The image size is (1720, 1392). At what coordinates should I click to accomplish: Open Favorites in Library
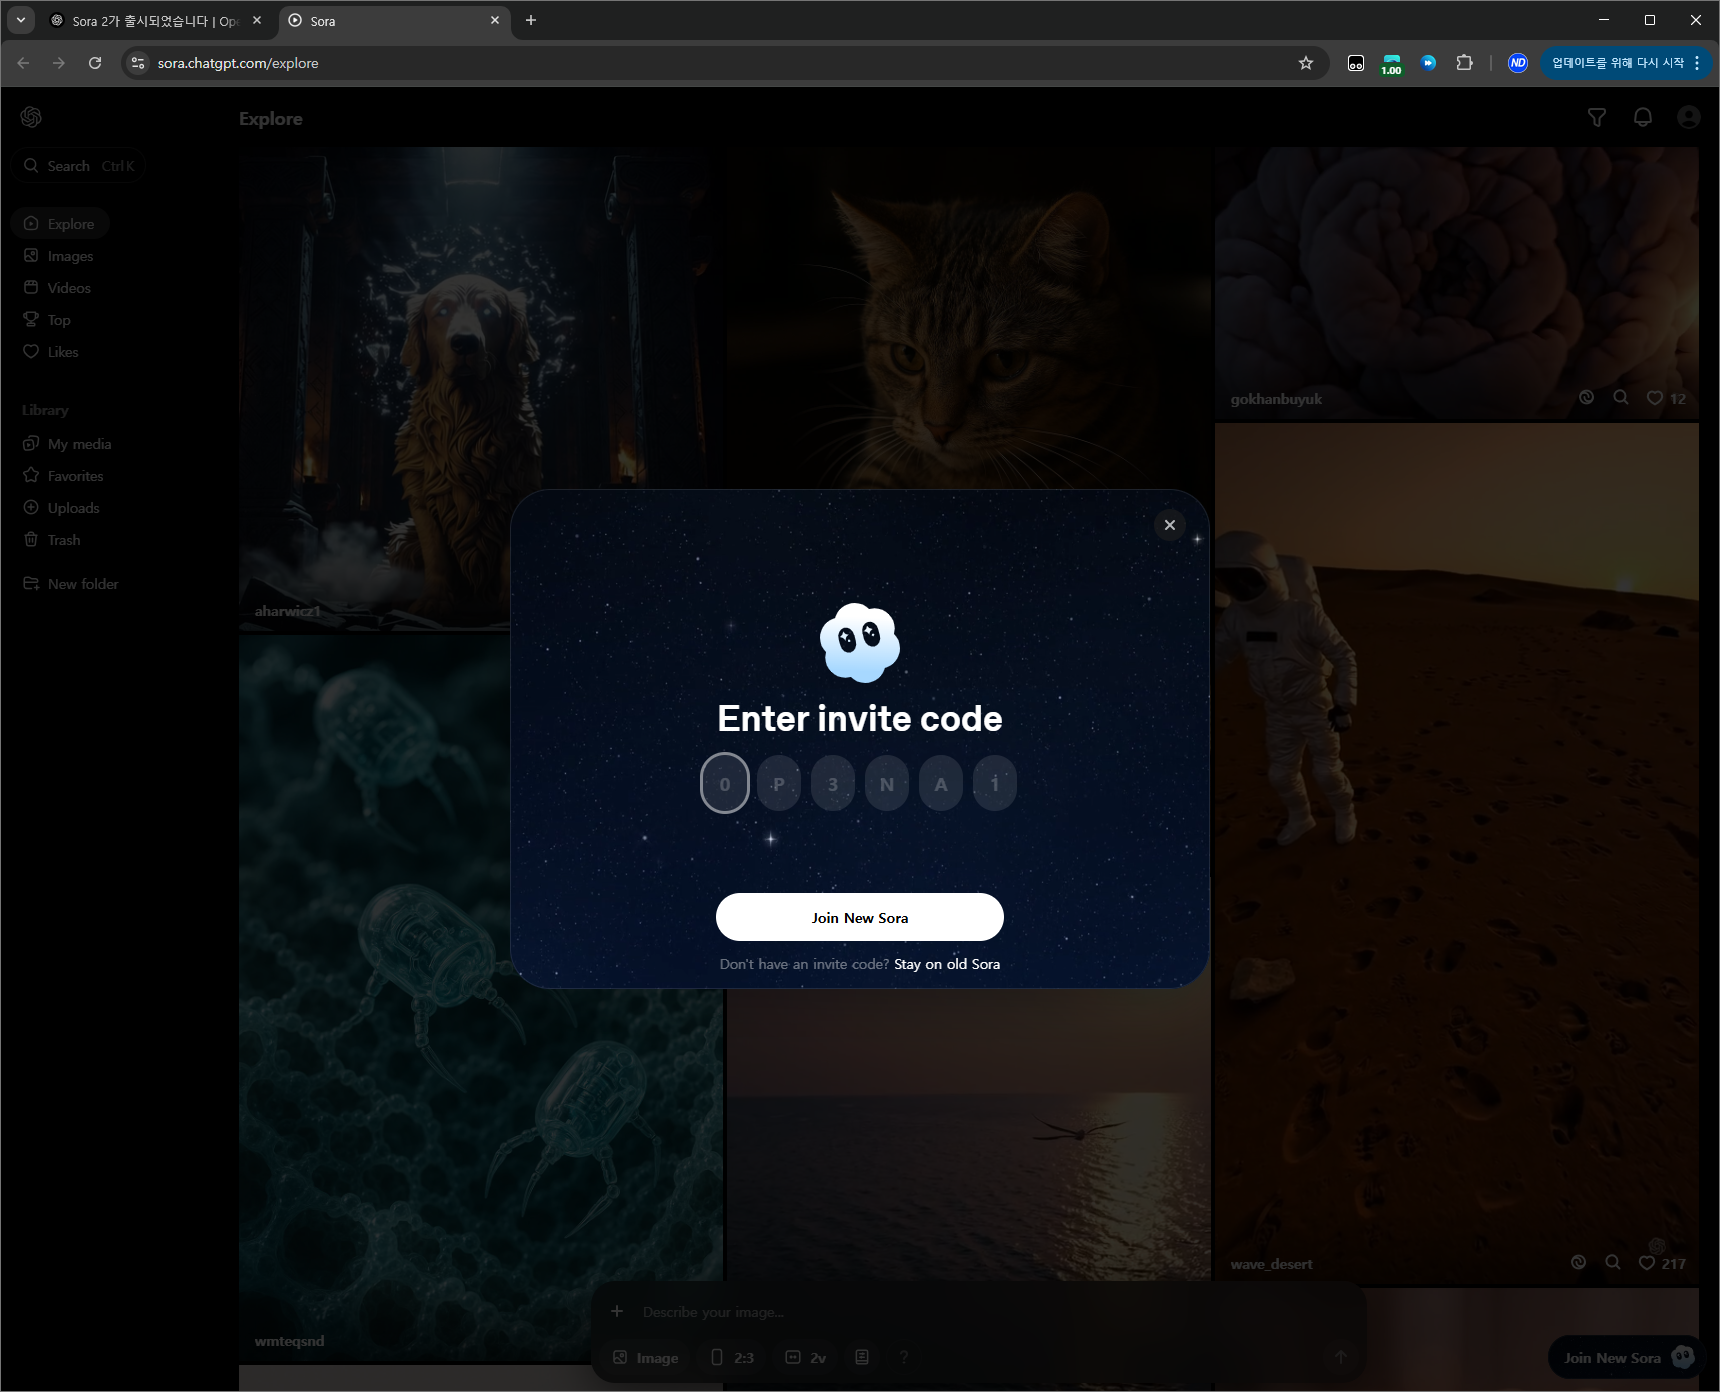pos(63,476)
